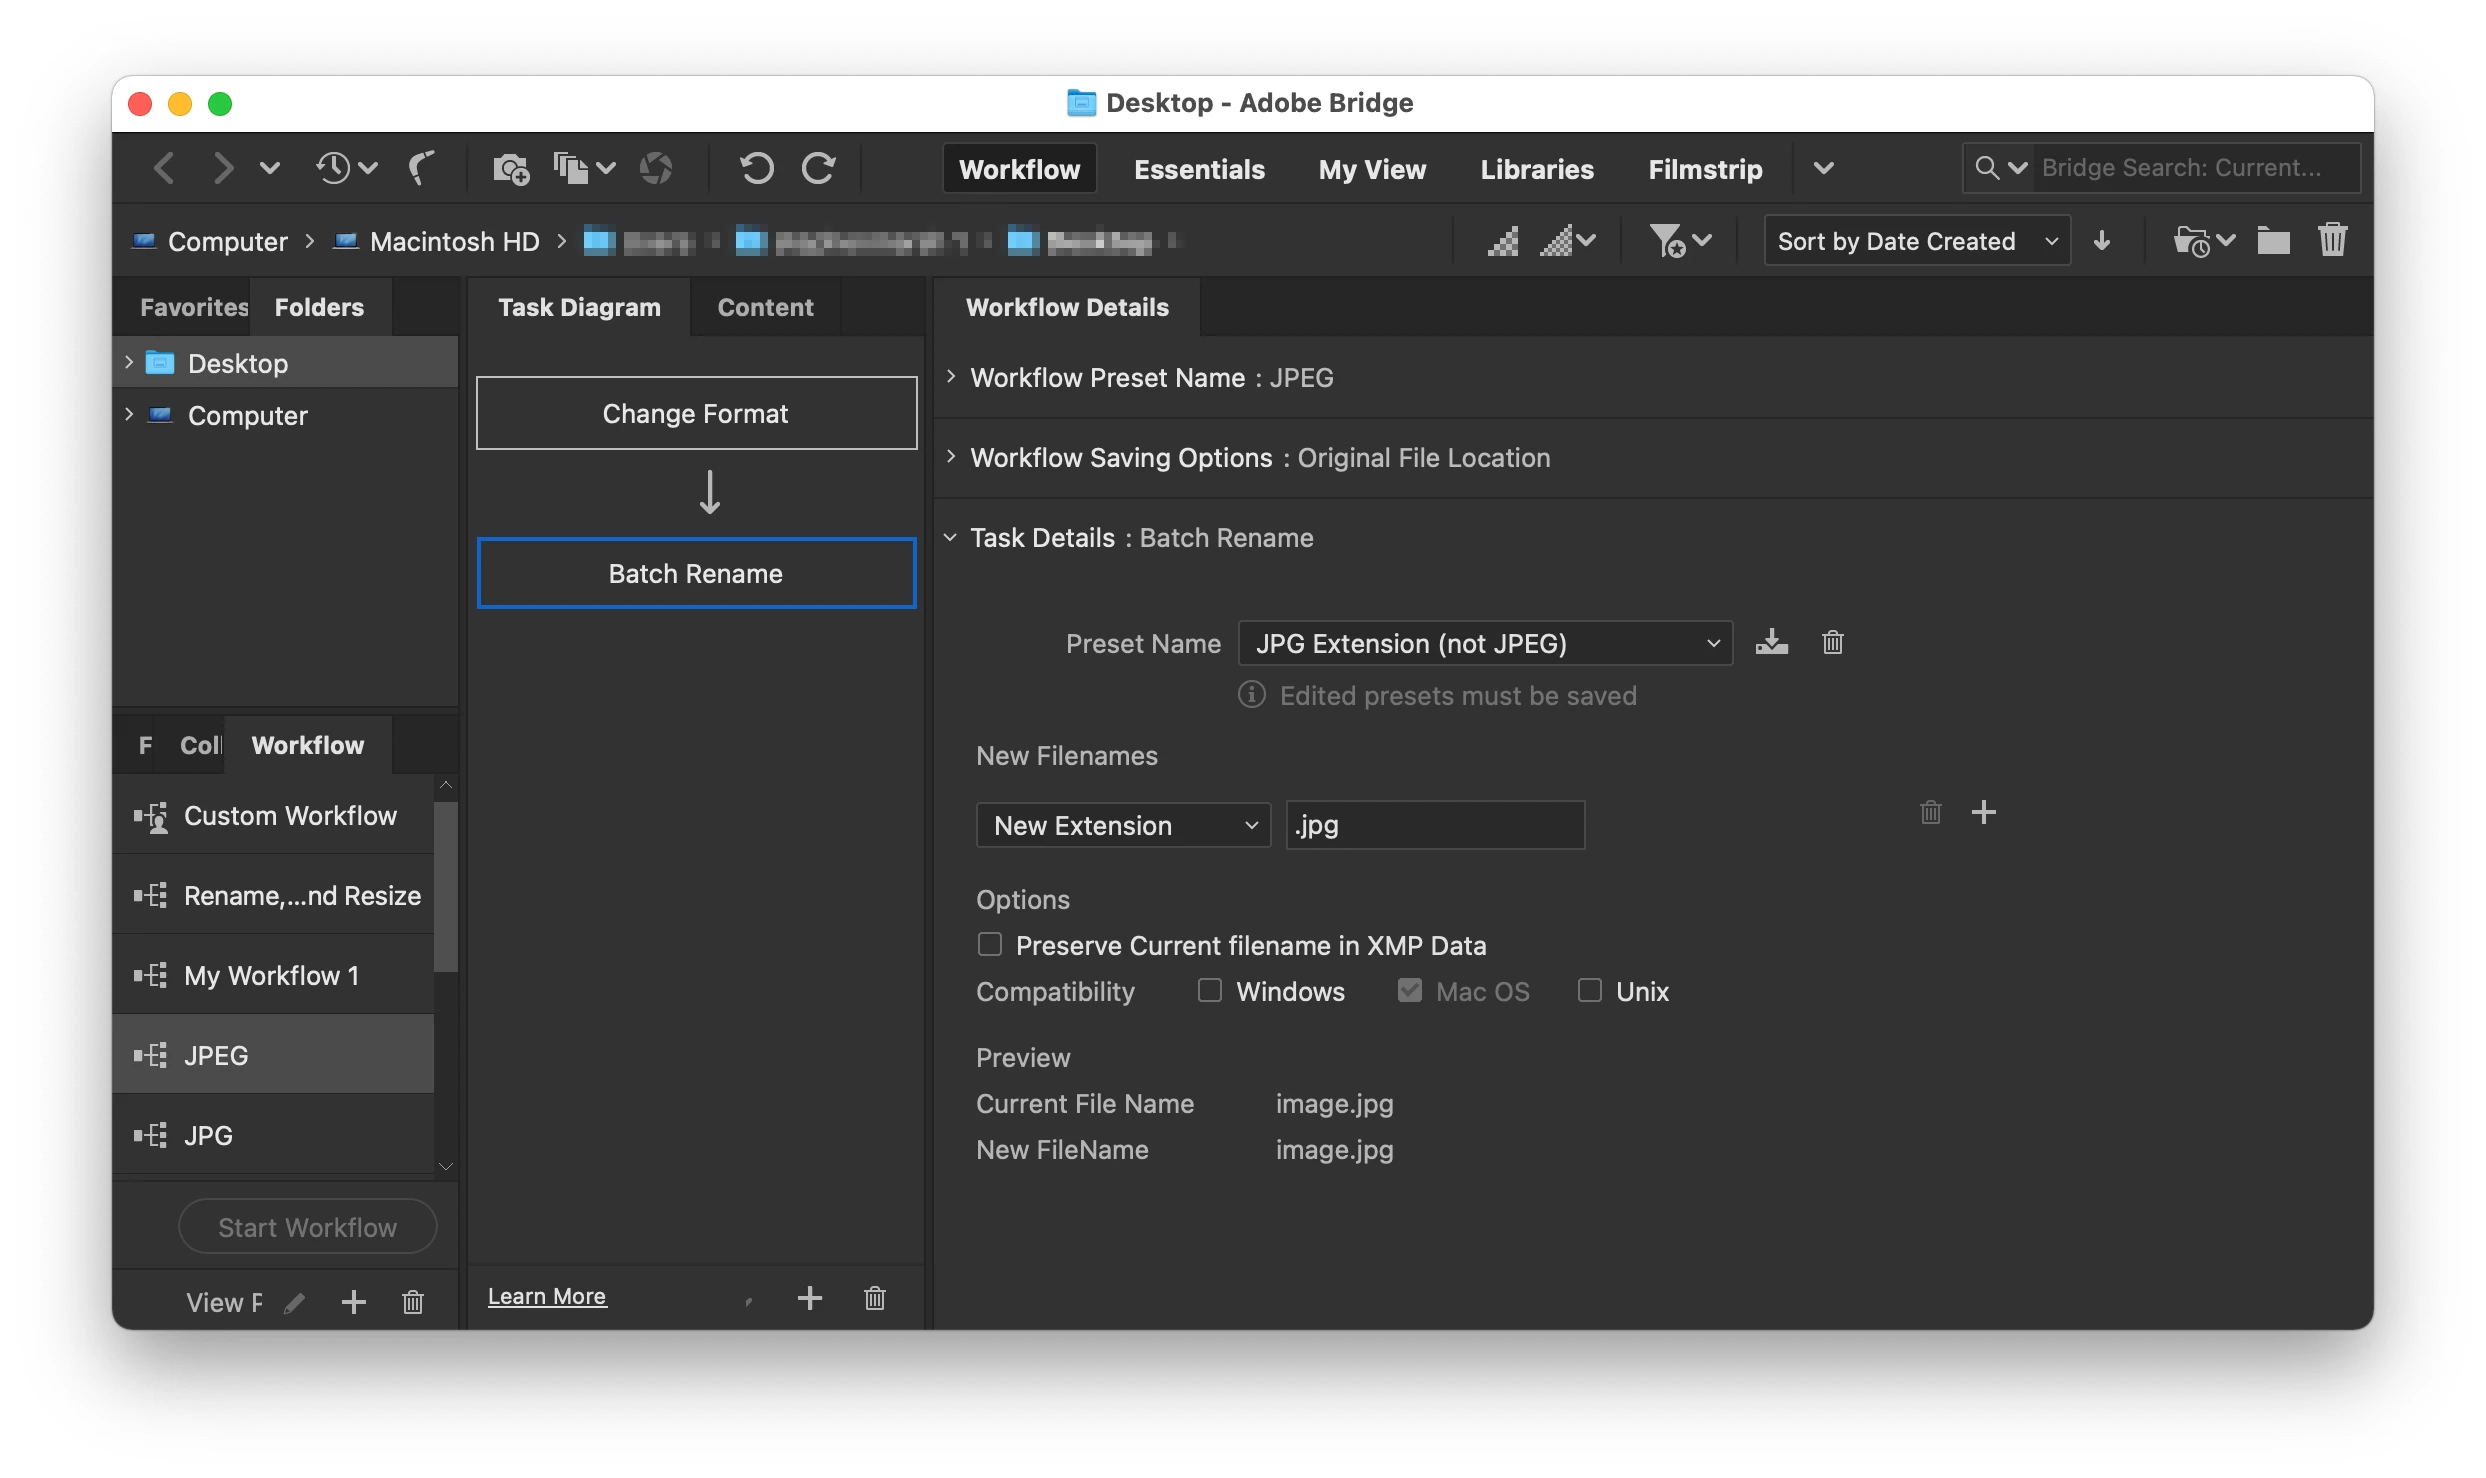Click the rotate counterclockwise icon
Image resolution: width=2486 pixels, height=1478 pixels.
pyautogui.click(x=756, y=168)
